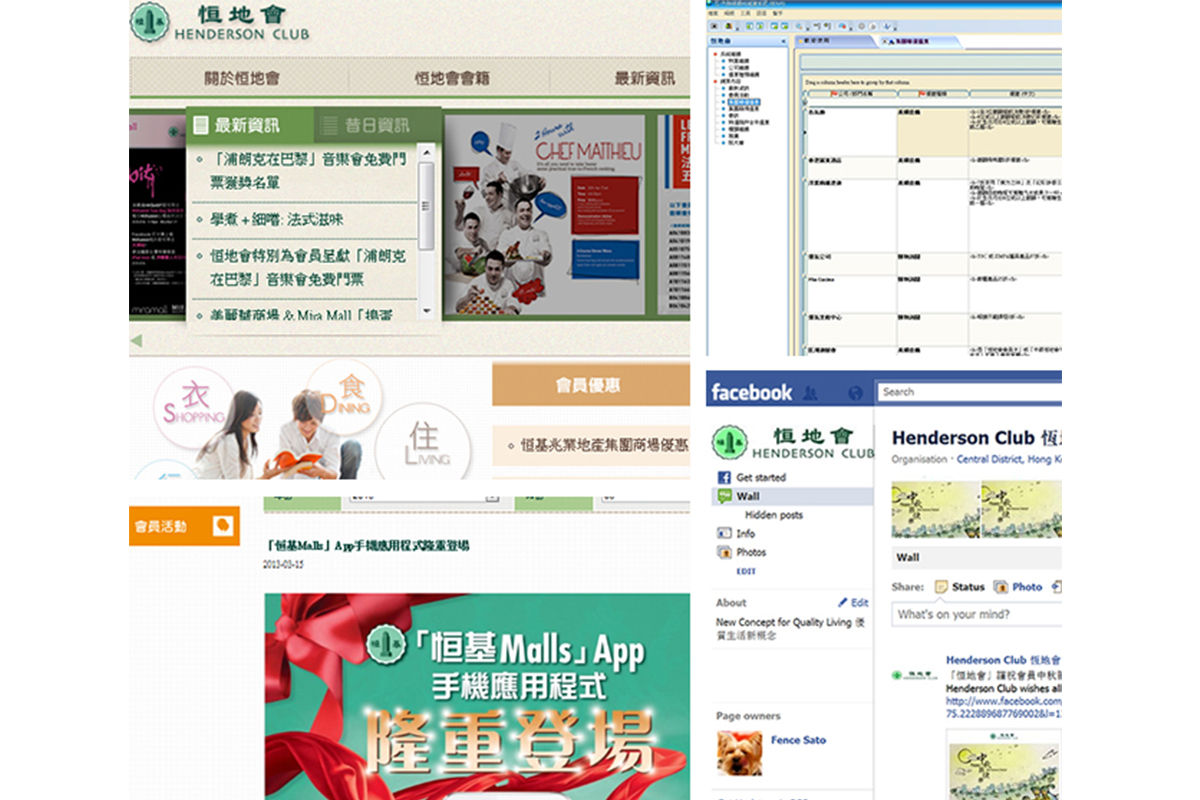Click Fence Sato dog avatar
This screenshot has width=1200, height=800.
tap(739, 753)
